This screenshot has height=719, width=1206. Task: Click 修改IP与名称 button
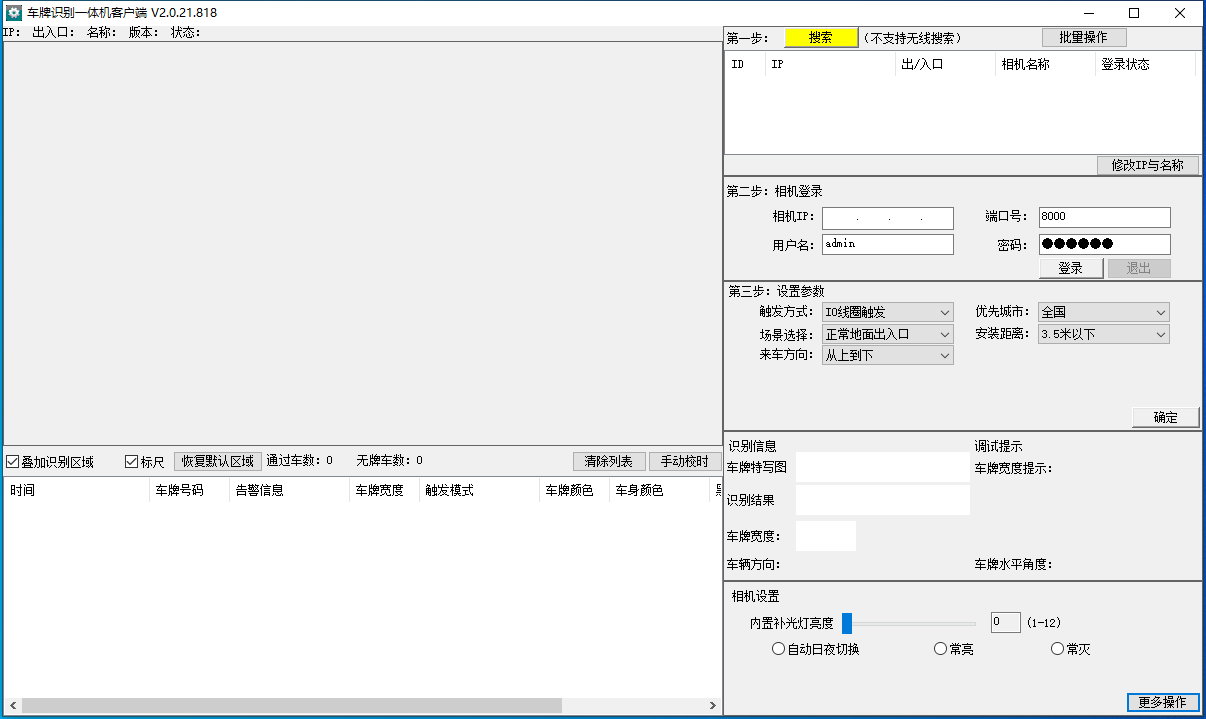pos(1147,166)
